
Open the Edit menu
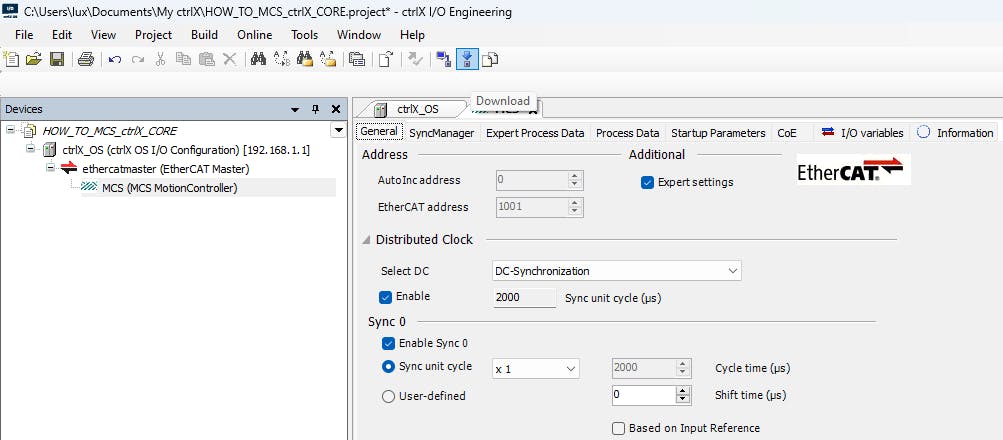(62, 35)
